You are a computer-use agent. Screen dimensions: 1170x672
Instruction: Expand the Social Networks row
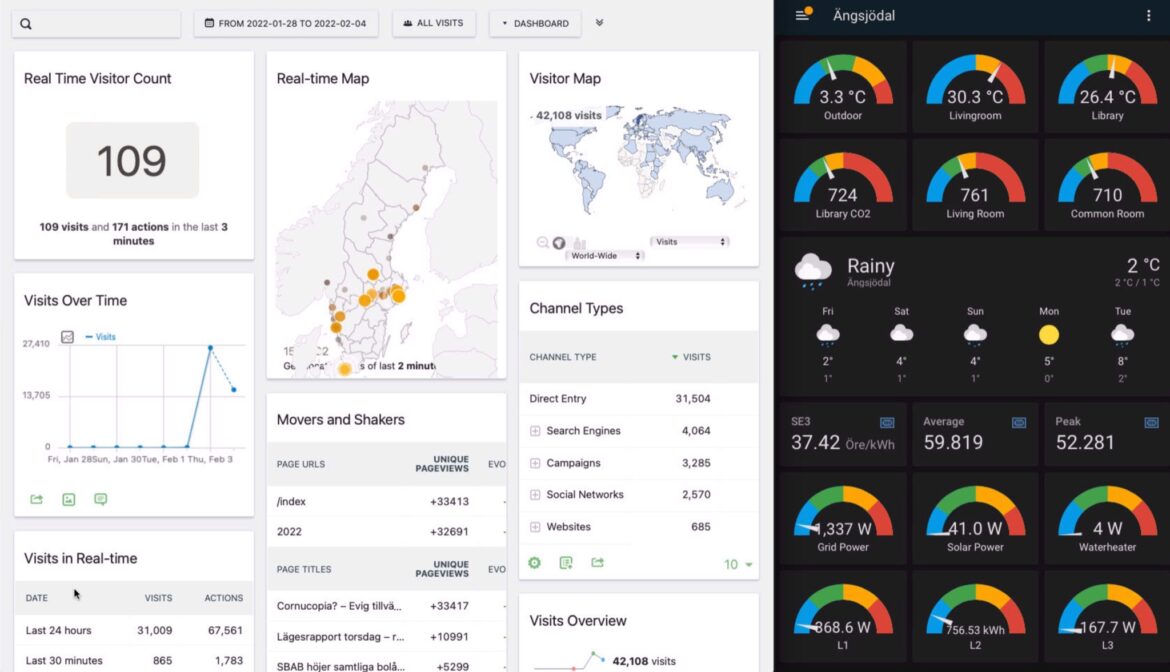tap(535, 495)
